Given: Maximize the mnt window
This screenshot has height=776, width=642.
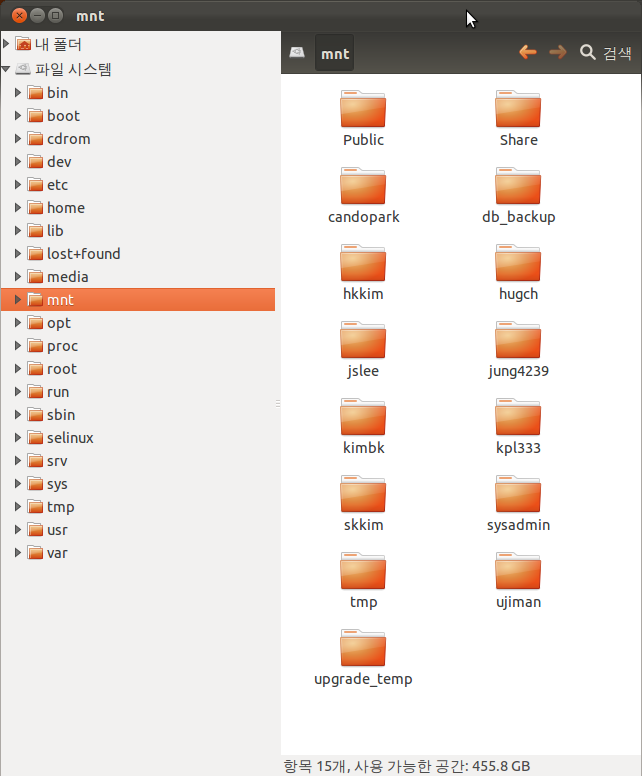Looking at the screenshot, I should tap(55, 15).
